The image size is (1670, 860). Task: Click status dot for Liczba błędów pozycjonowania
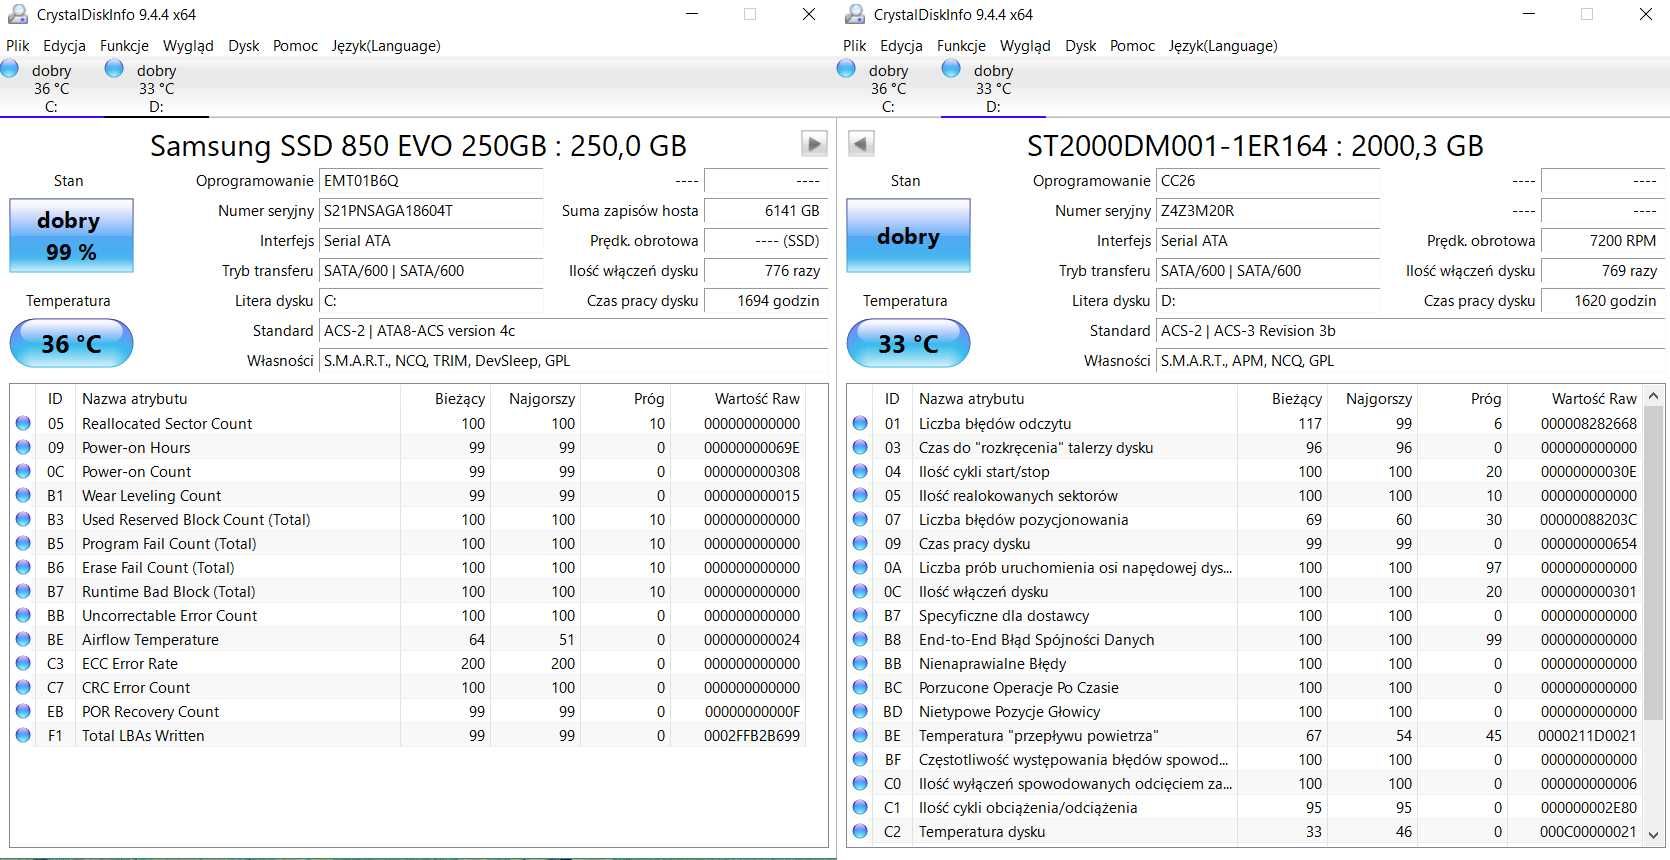pyautogui.click(x=860, y=519)
